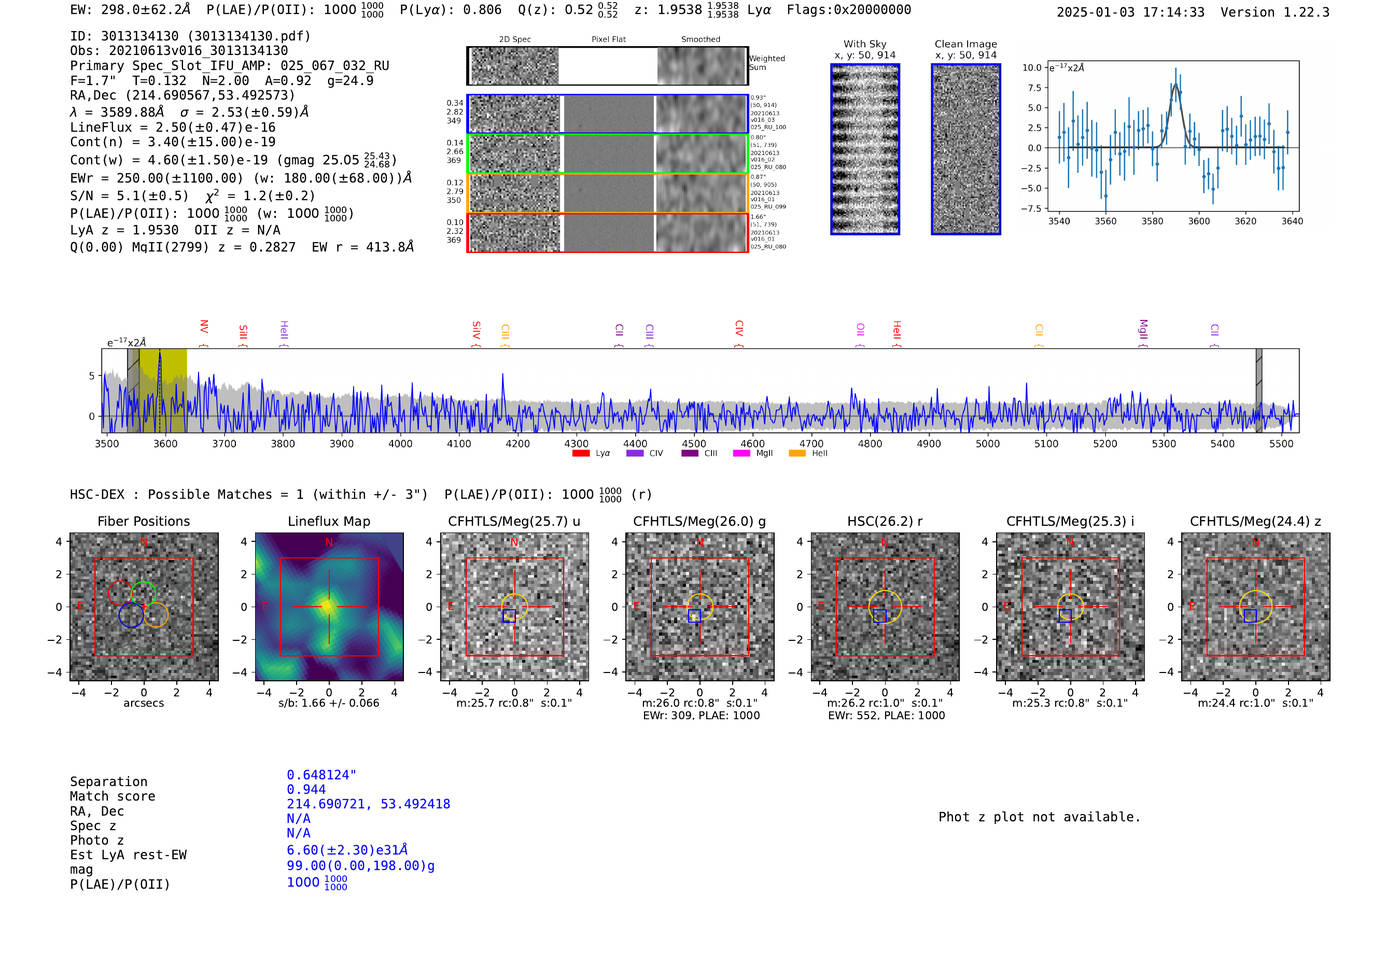Click the header text 'Flags:0x20000000'
Screen dimensions: 1400x953
(x=849, y=10)
